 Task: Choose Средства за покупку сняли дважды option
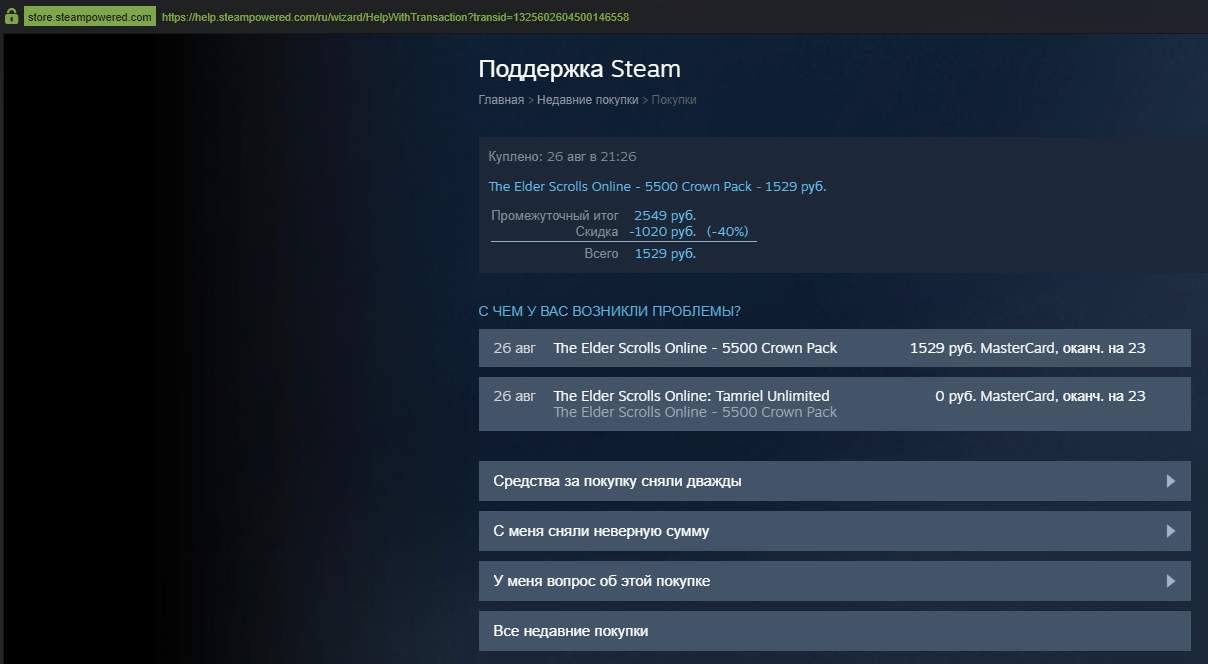coord(835,481)
